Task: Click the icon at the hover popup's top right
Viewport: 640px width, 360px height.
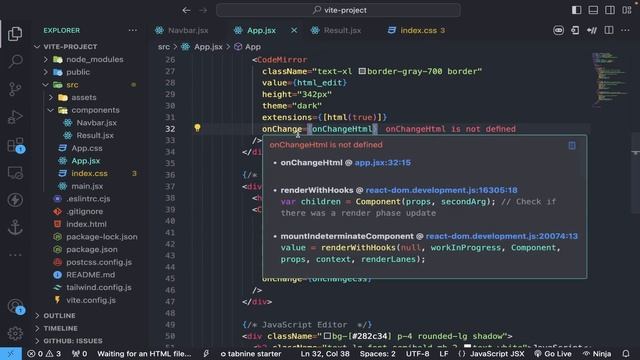Action: coord(572,145)
